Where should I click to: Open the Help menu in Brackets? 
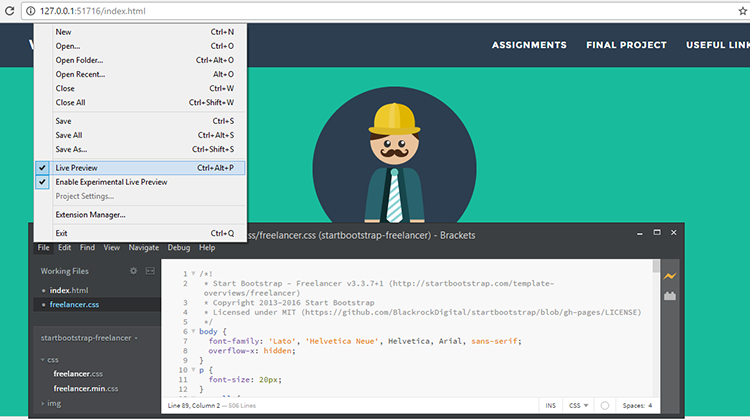pos(207,247)
